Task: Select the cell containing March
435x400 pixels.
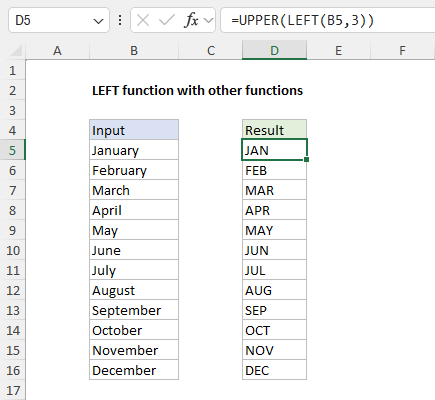Action: coord(134,190)
